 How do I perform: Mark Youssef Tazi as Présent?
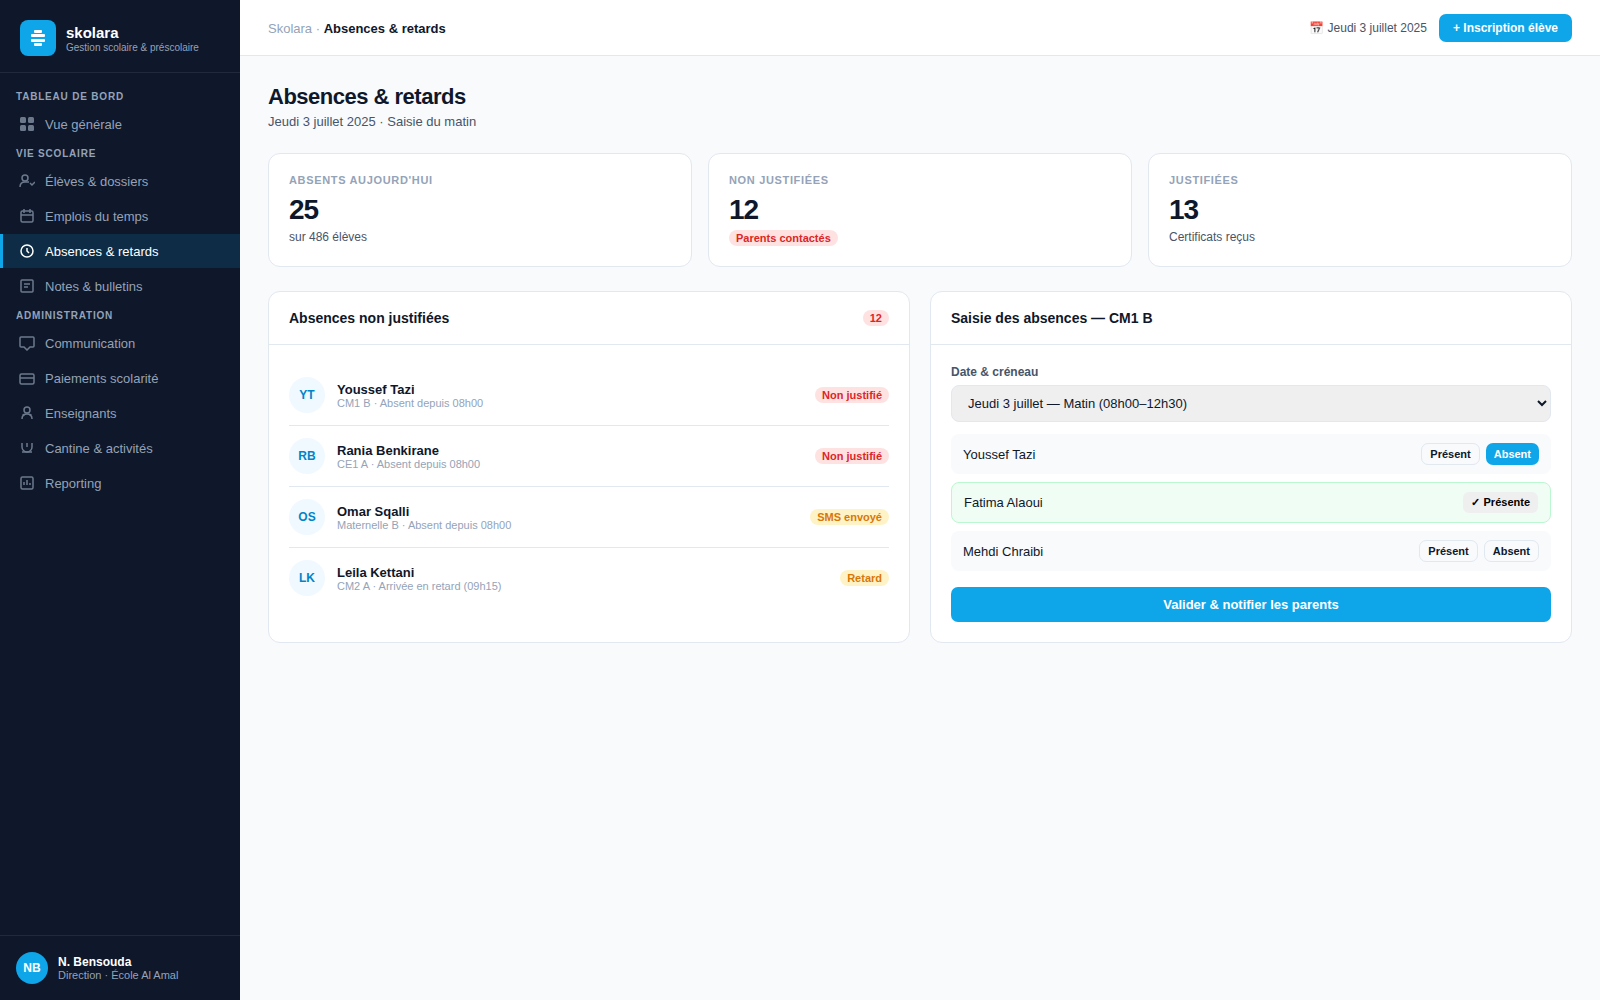pos(1450,454)
